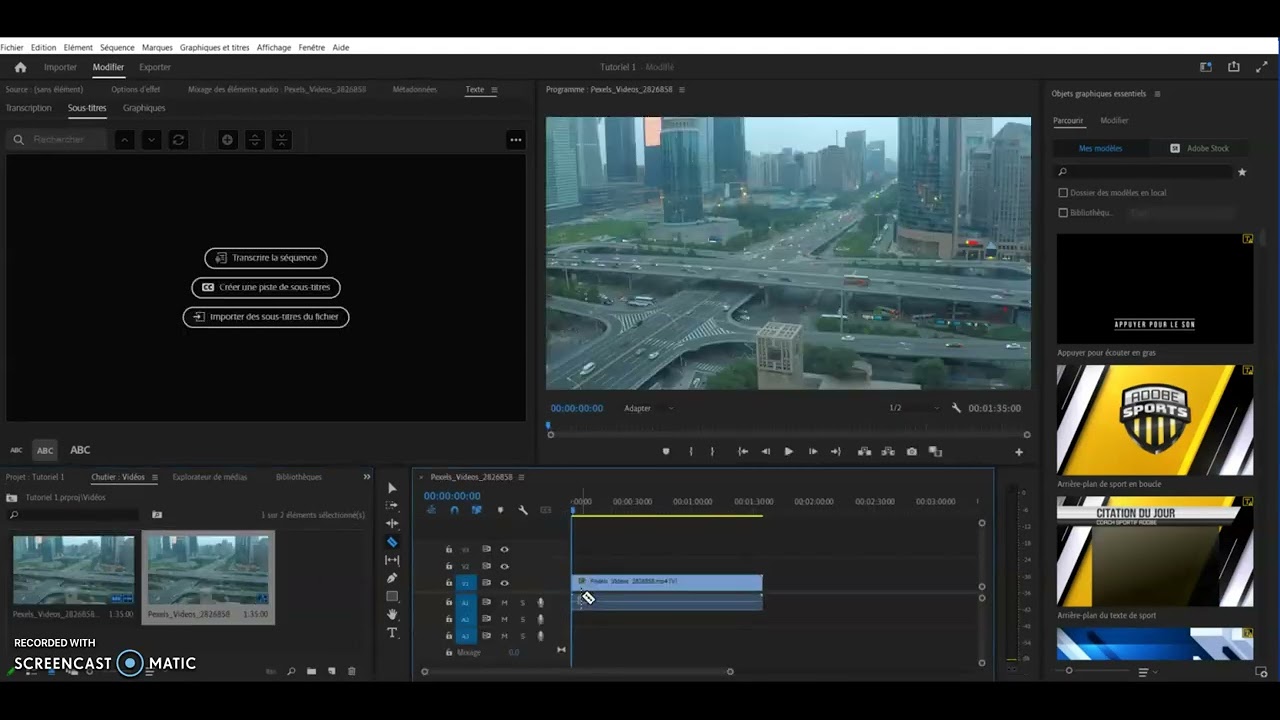Toggle snapping magnet in timeline
The image size is (1280, 720).
pyautogui.click(x=454, y=510)
